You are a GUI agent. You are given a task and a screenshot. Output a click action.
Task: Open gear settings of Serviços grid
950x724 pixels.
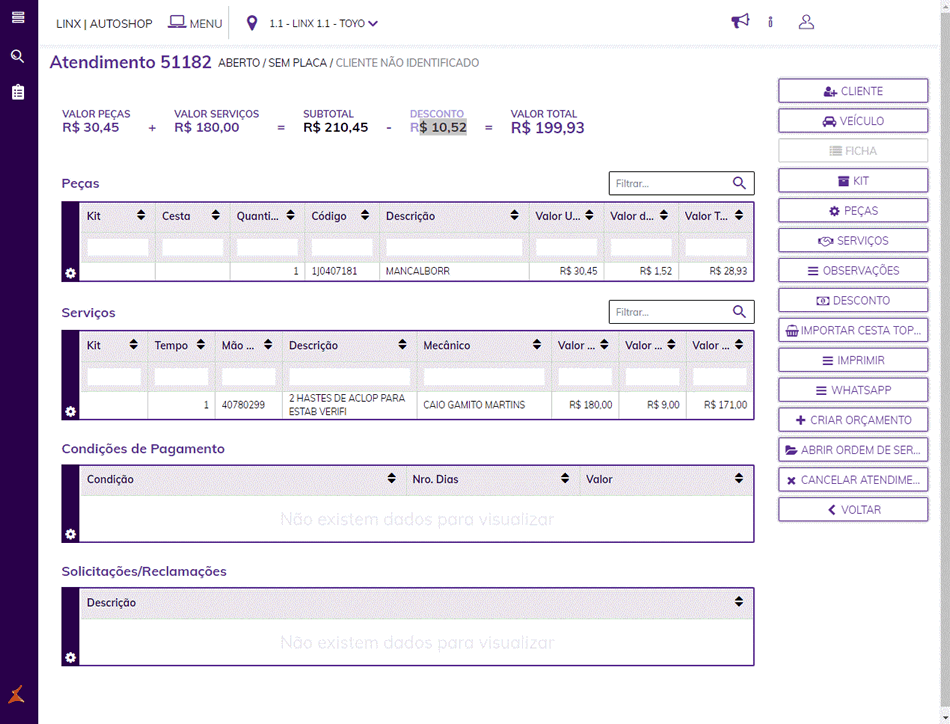coord(70,412)
